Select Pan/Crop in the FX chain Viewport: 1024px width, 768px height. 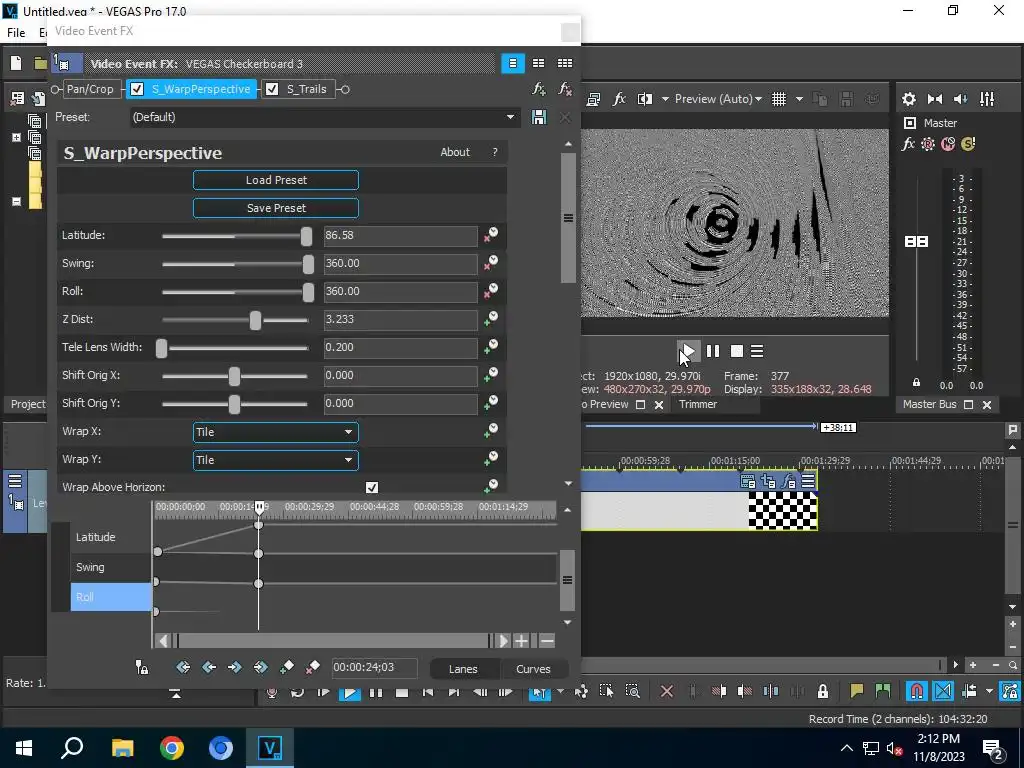[x=90, y=89]
